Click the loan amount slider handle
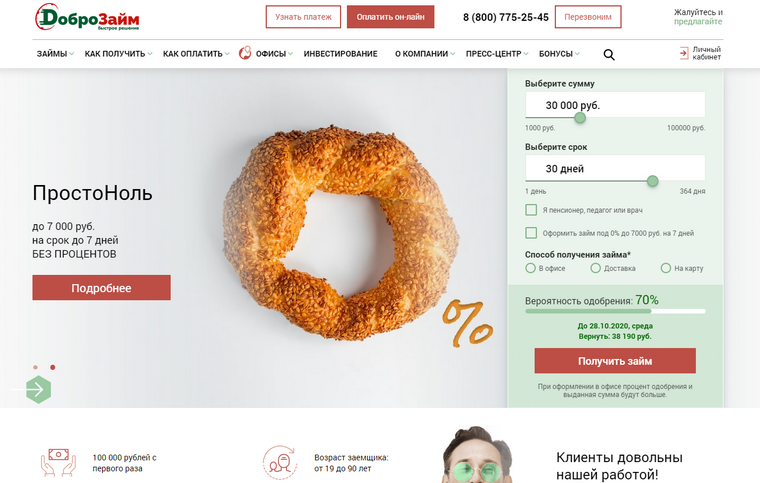The height and width of the screenshot is (483, 760). tap(580, 118)
